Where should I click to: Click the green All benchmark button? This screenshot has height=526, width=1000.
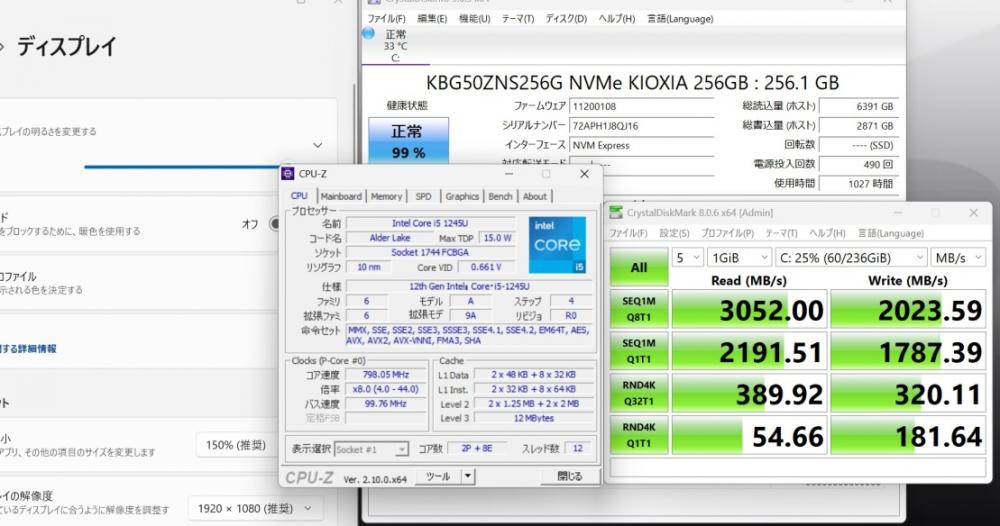click(638, 267)
